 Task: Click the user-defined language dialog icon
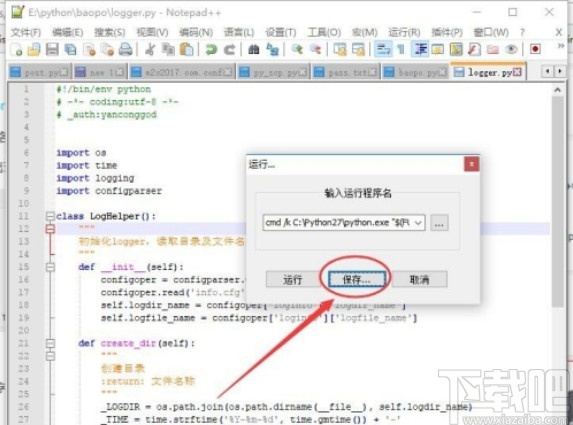[437, 49]
